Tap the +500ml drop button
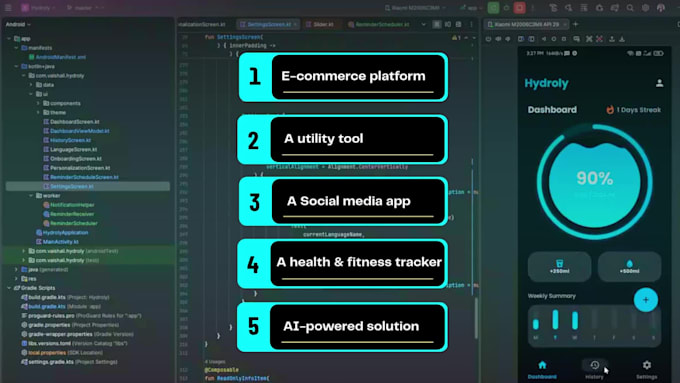This screenshot has width=680, height=383. (x=629, y=266)
